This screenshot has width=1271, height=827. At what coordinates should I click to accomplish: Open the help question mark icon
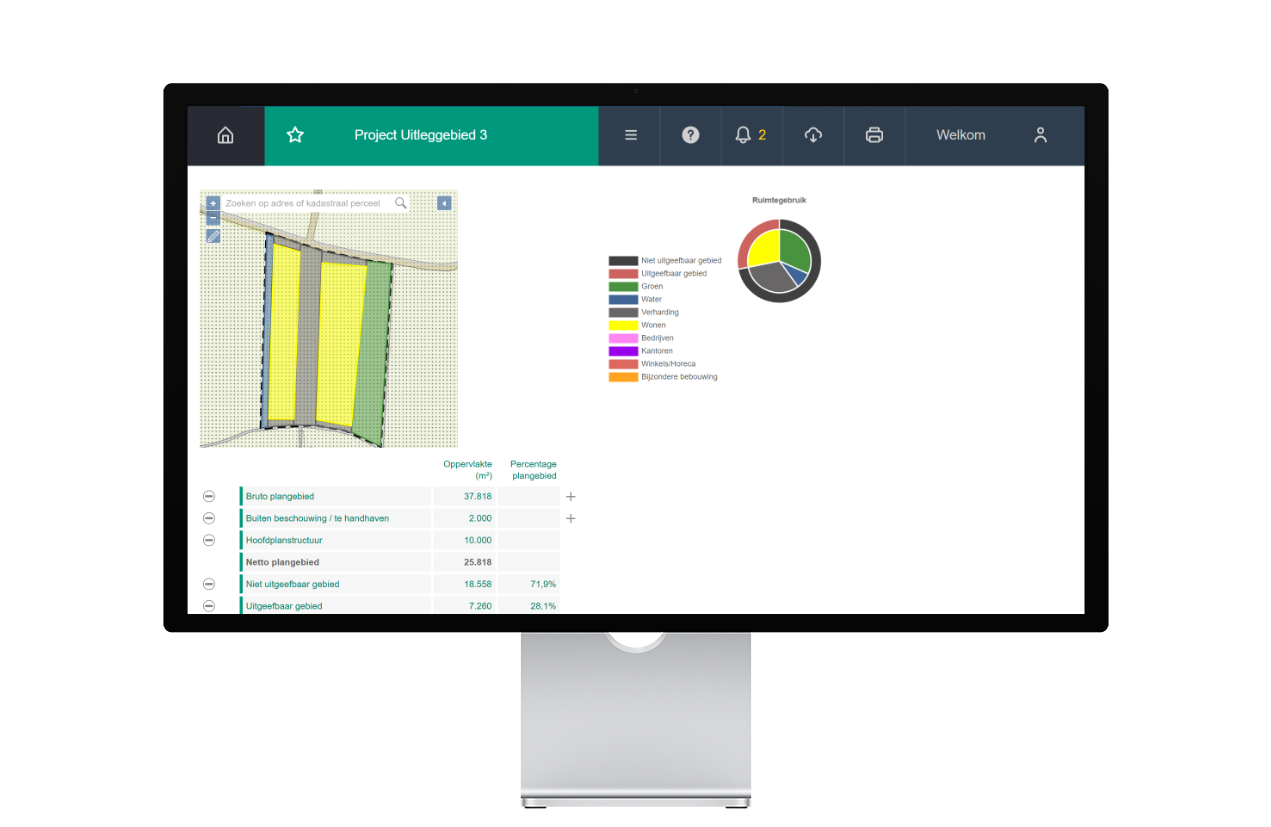[690, 135]
